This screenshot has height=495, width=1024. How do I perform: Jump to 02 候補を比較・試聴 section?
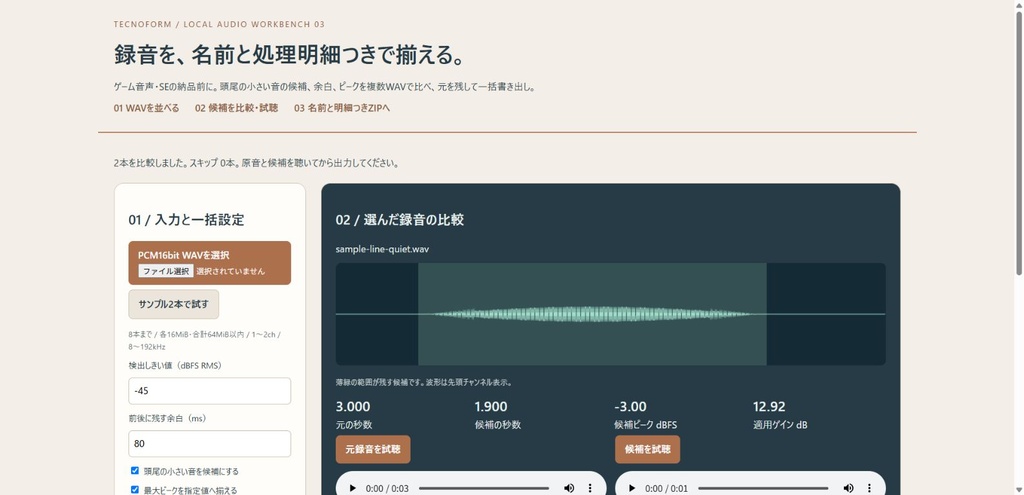236,108
